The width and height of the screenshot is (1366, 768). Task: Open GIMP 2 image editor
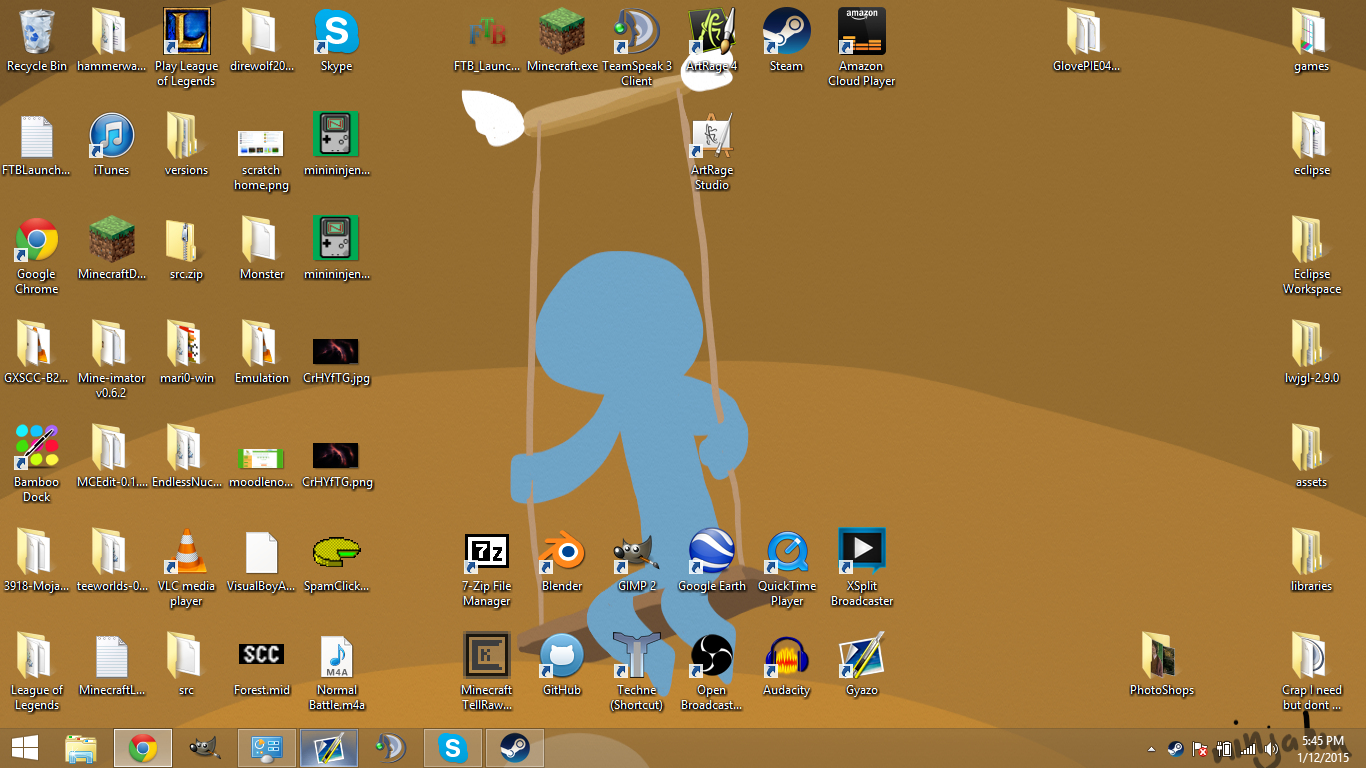click(636, 552)
